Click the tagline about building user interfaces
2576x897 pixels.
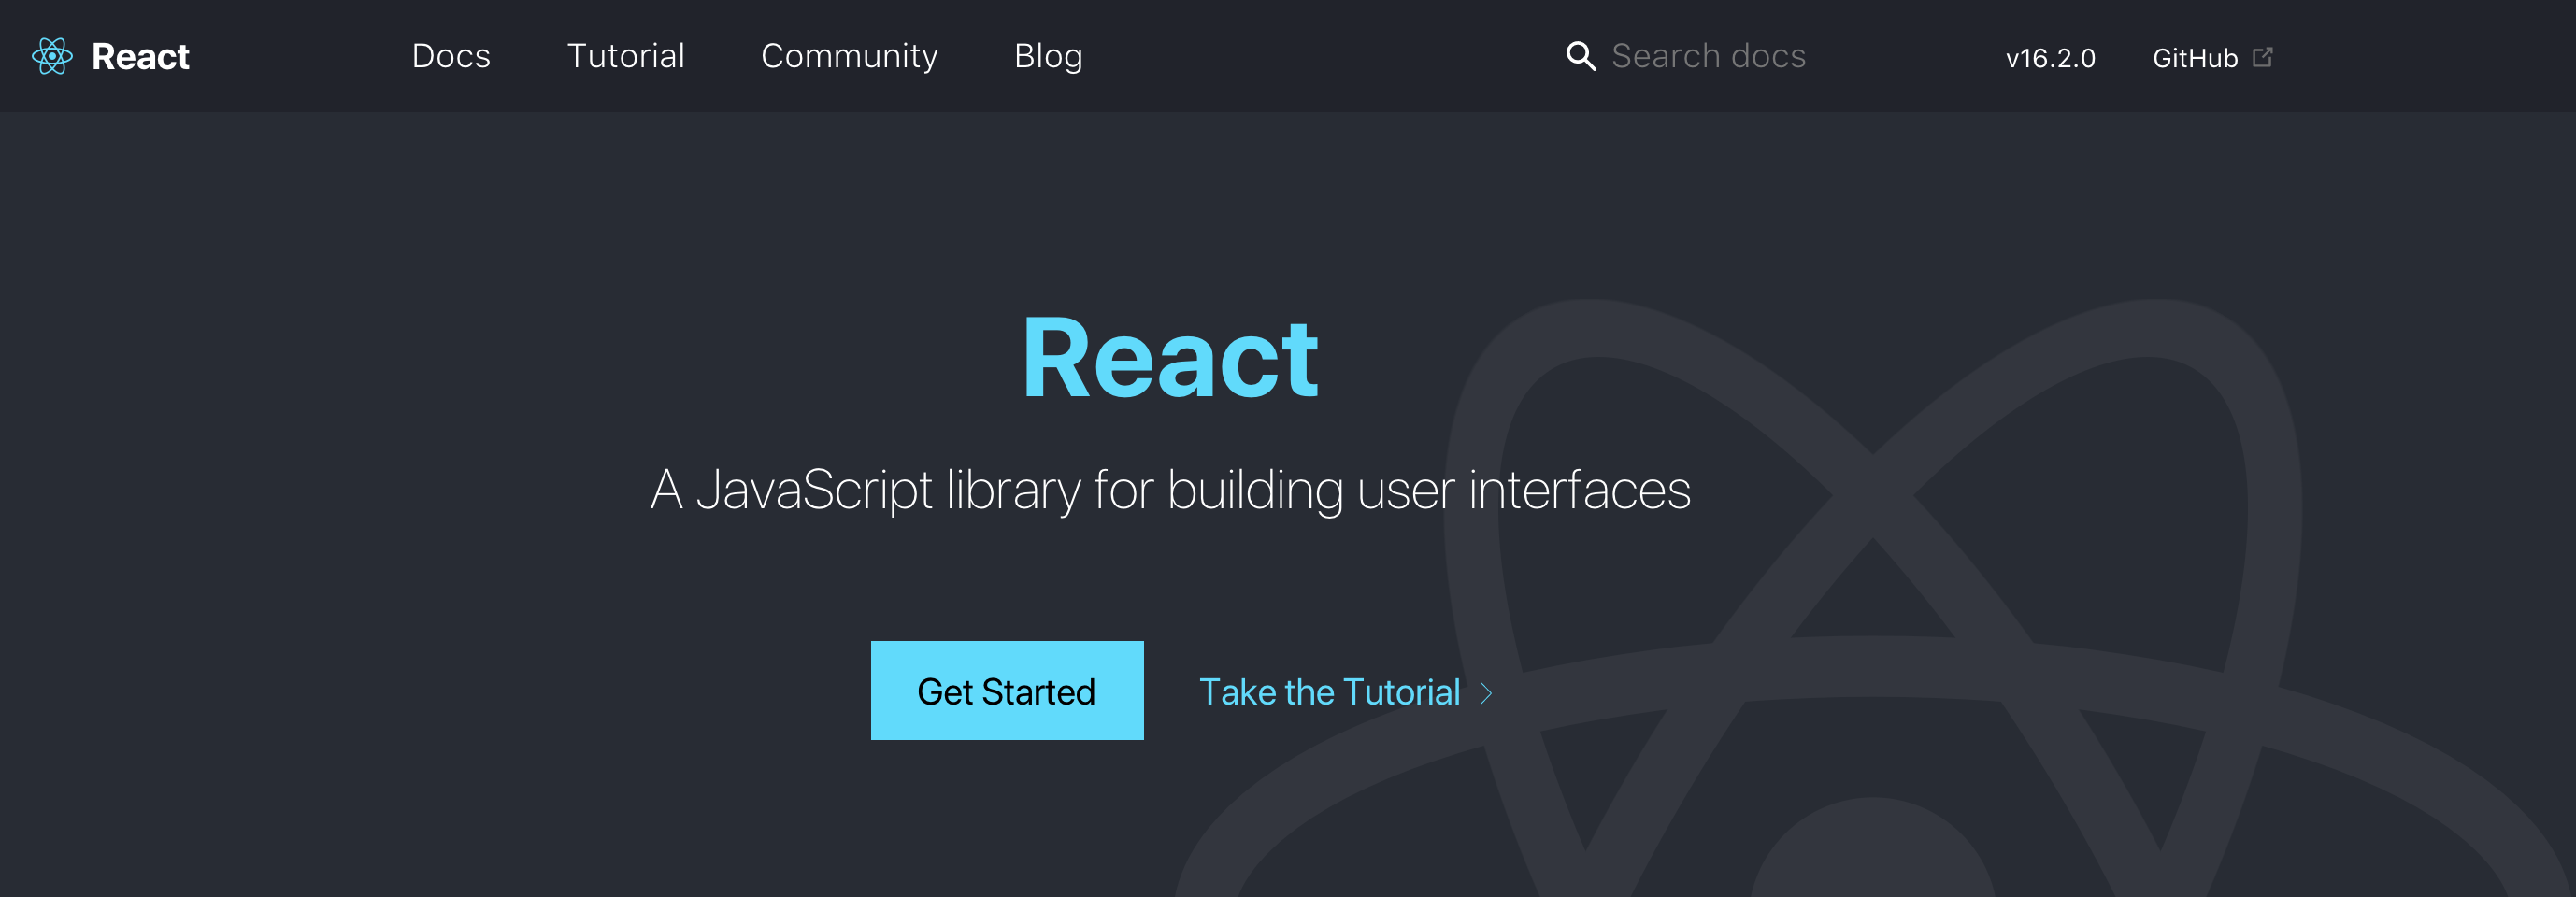1170,490
